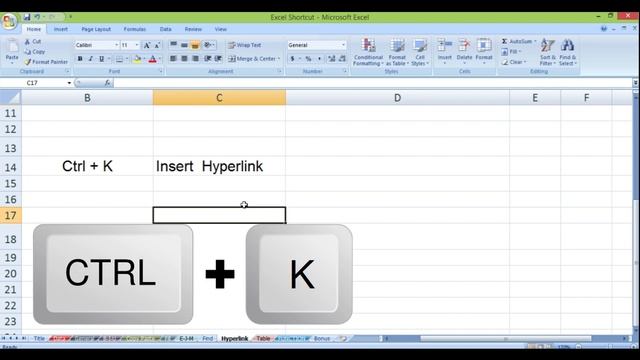Image resolution: width=640 pixels, height=360 pixels.
Task: Open the borders dropdown arrow
Action: click(127, 59)
